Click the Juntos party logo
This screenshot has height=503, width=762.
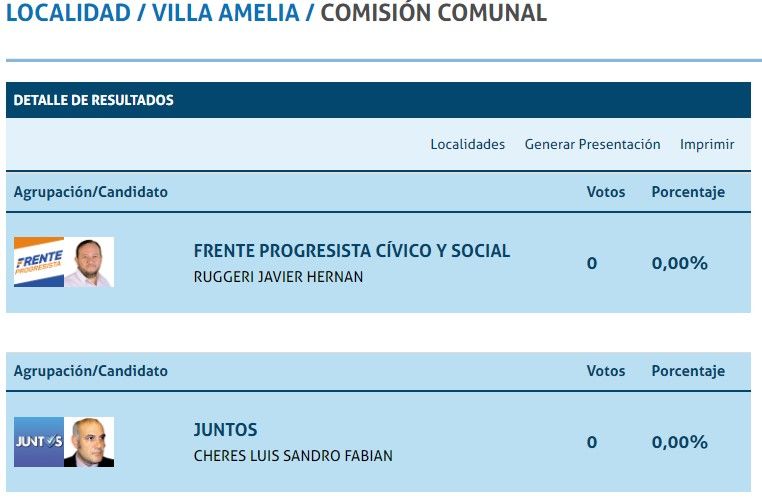(x=39, y=442)
